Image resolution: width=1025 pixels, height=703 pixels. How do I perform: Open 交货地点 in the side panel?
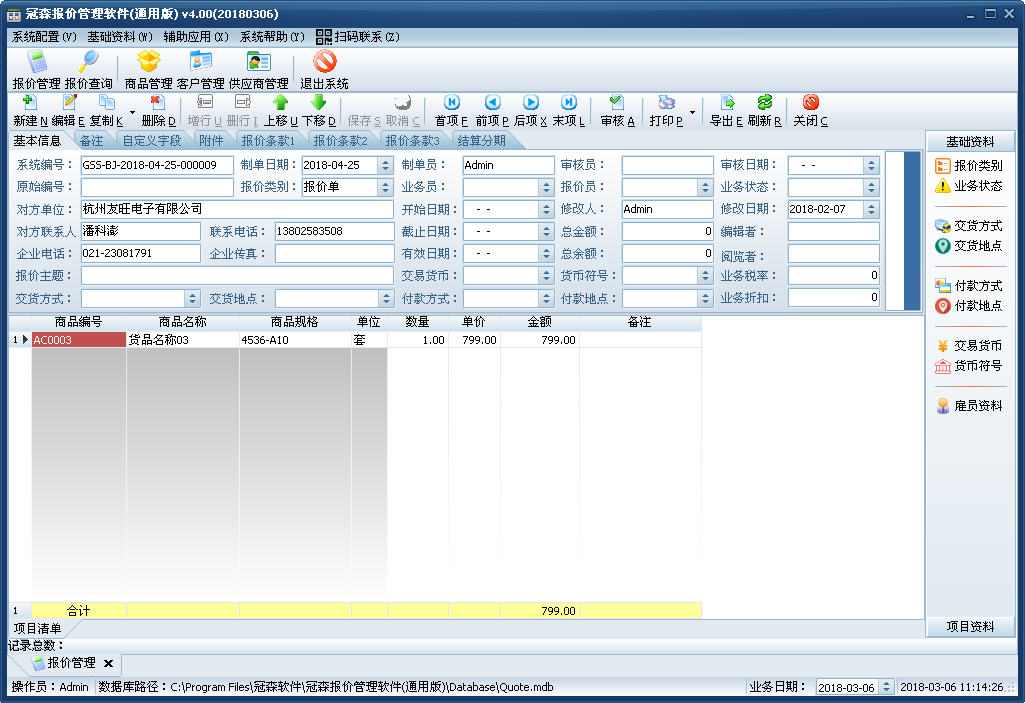(969, 246)
